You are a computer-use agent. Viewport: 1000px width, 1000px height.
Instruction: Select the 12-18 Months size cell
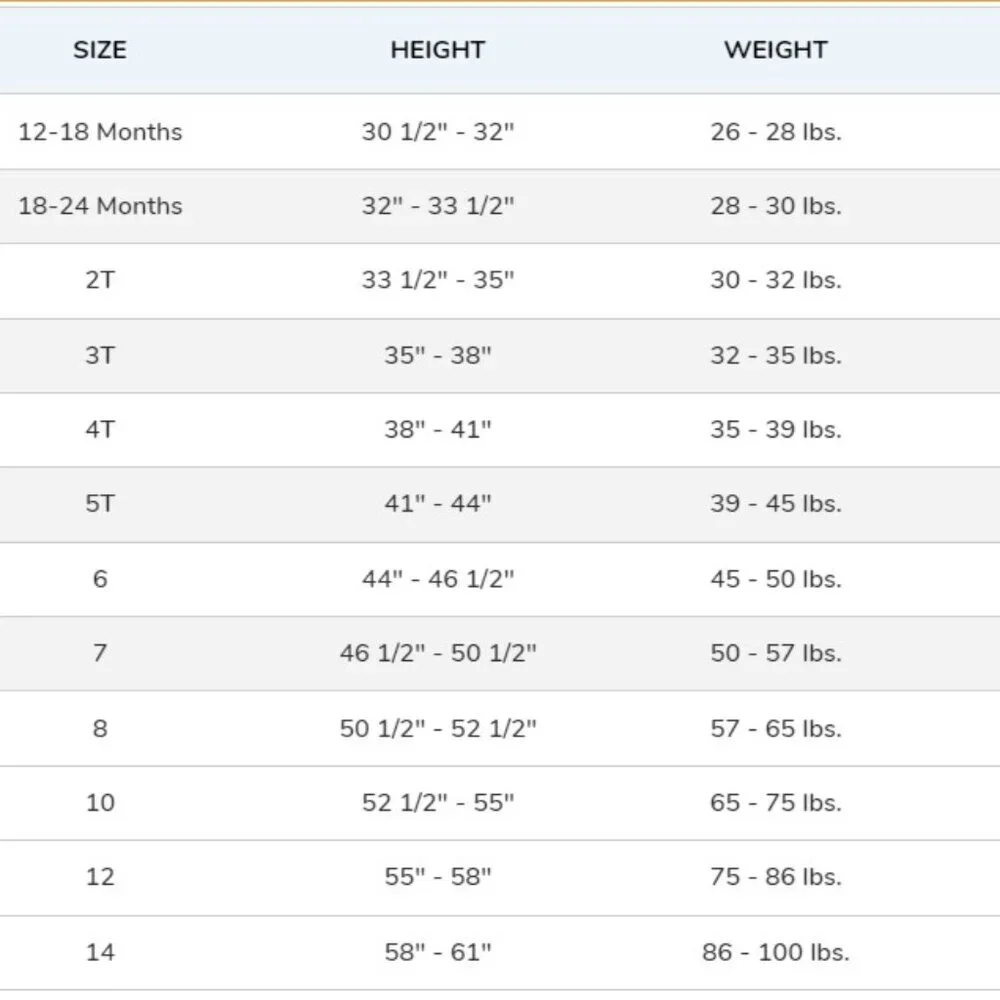tap(100, 132)
